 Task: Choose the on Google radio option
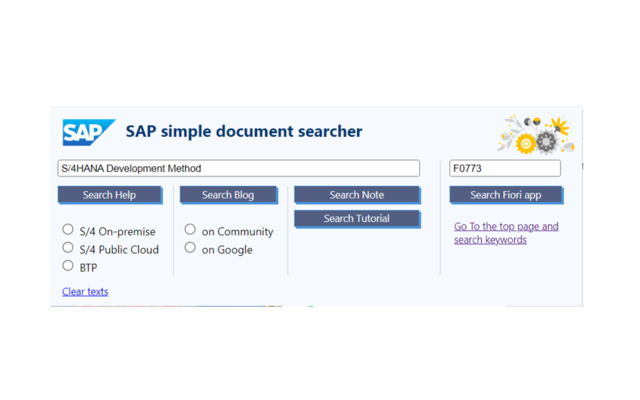tap(190, 247)
